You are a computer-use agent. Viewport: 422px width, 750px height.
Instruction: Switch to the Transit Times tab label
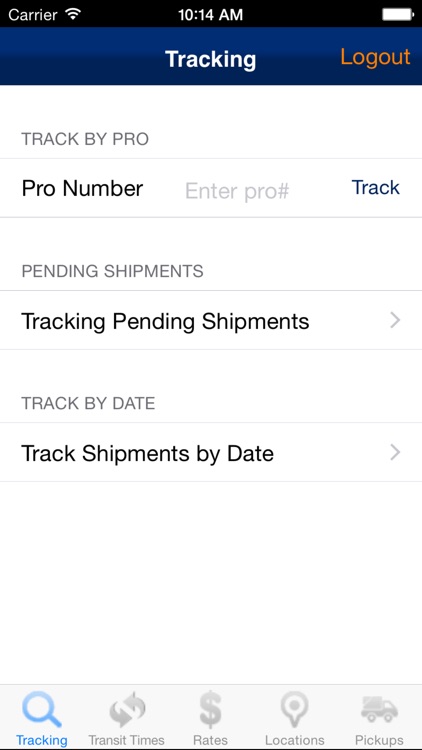[127, 740]
